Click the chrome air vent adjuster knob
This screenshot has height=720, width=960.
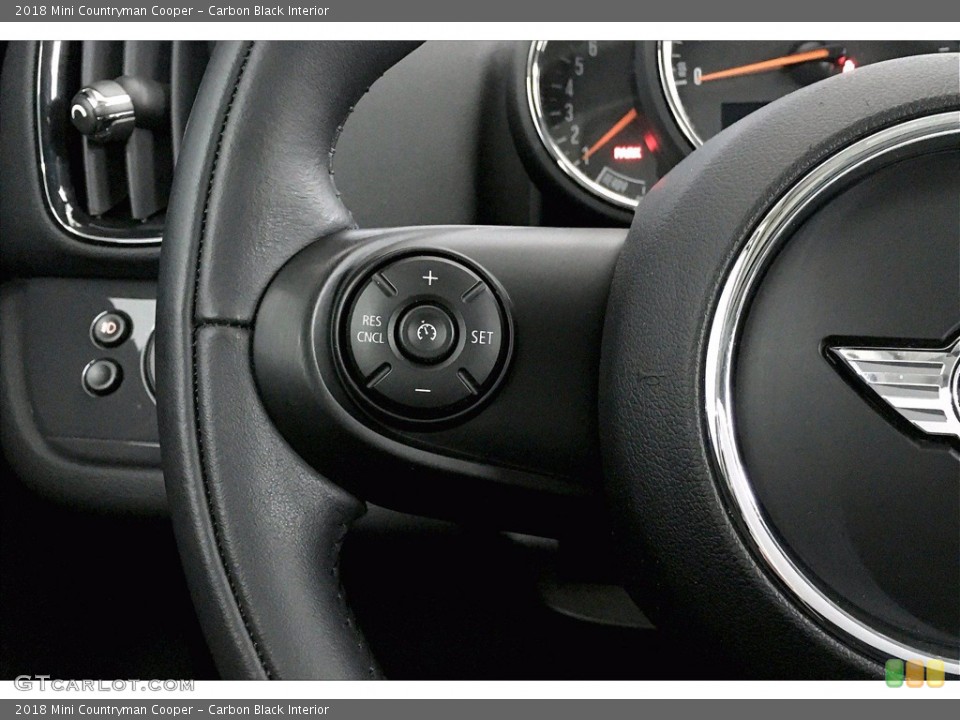[103, 111]
